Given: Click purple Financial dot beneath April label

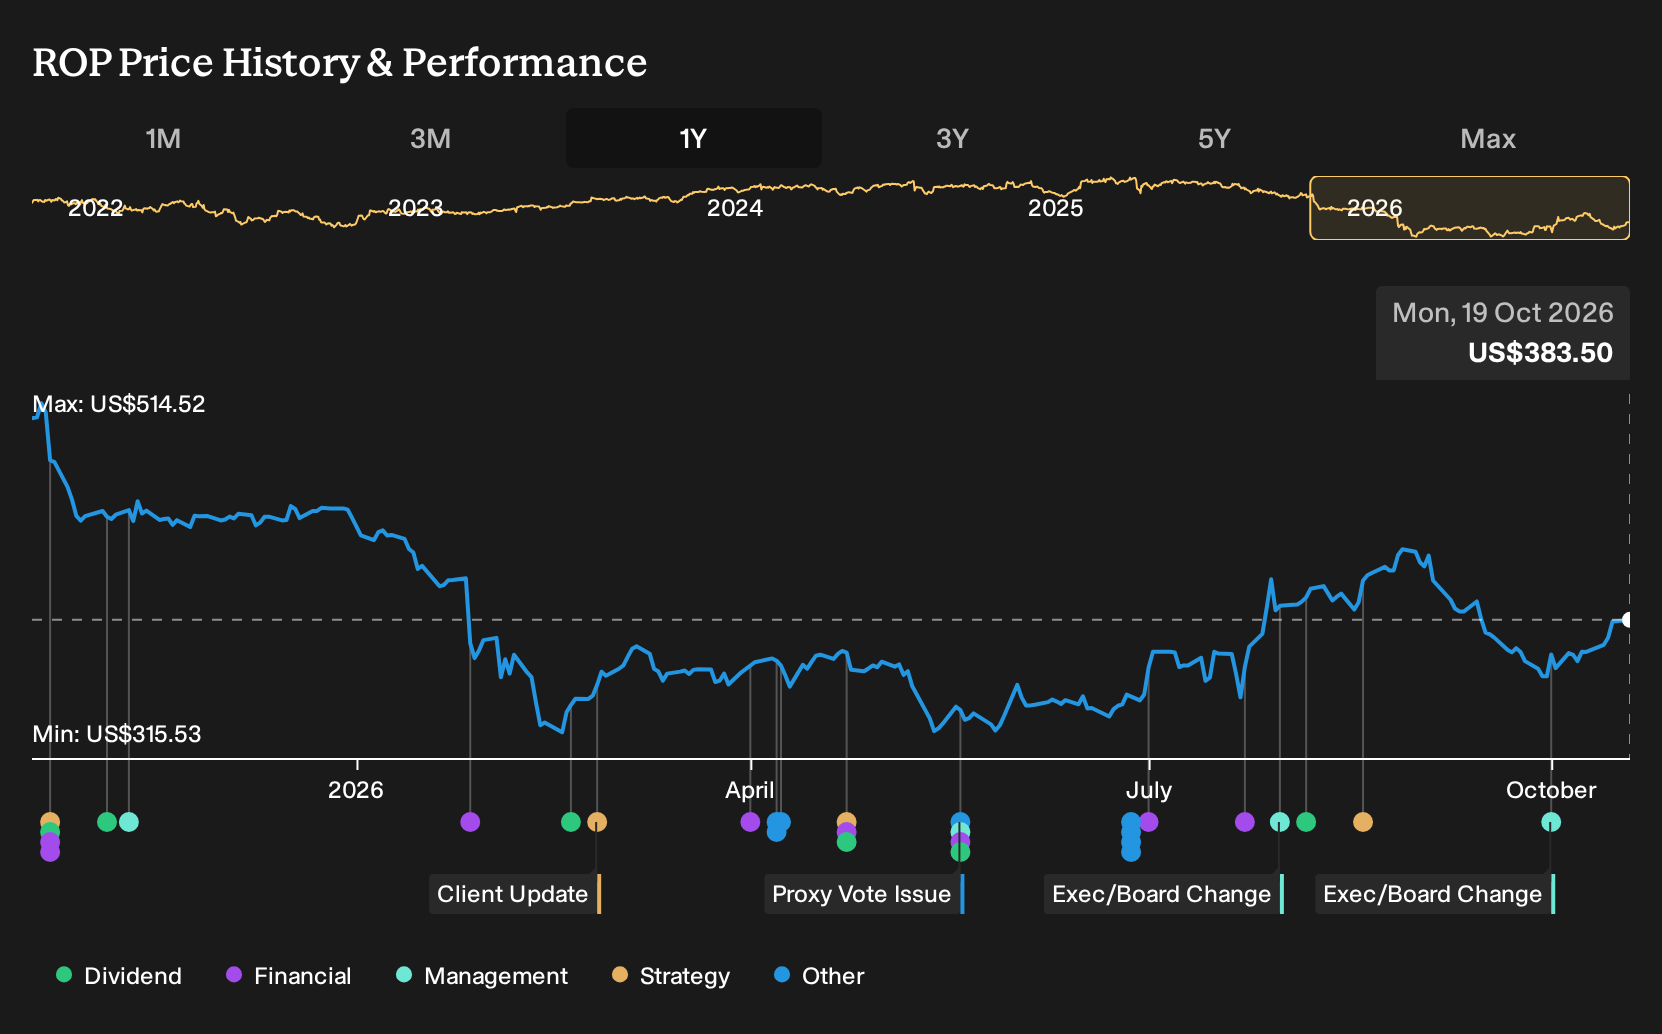Looking at the screenshot, I should [x=750, y=822].
